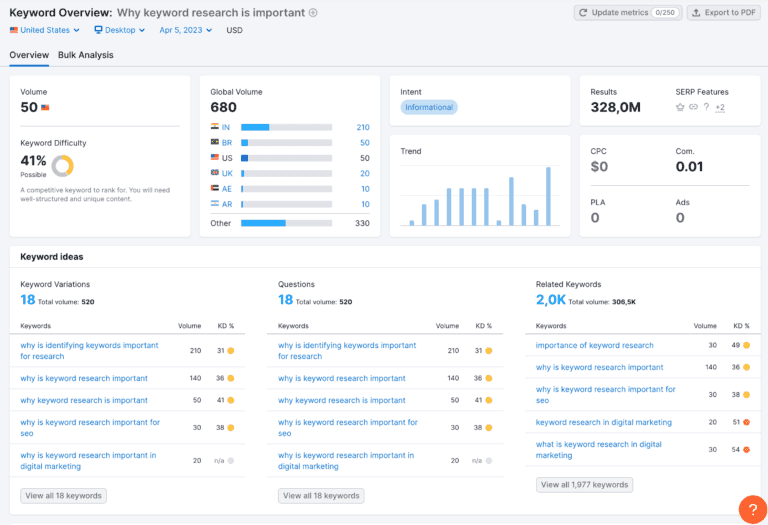Image resolution: width=768 pixels, height=525 pixels.
Task: Click the tallest last bar in Trend chart
Action: tap(548, 196)
